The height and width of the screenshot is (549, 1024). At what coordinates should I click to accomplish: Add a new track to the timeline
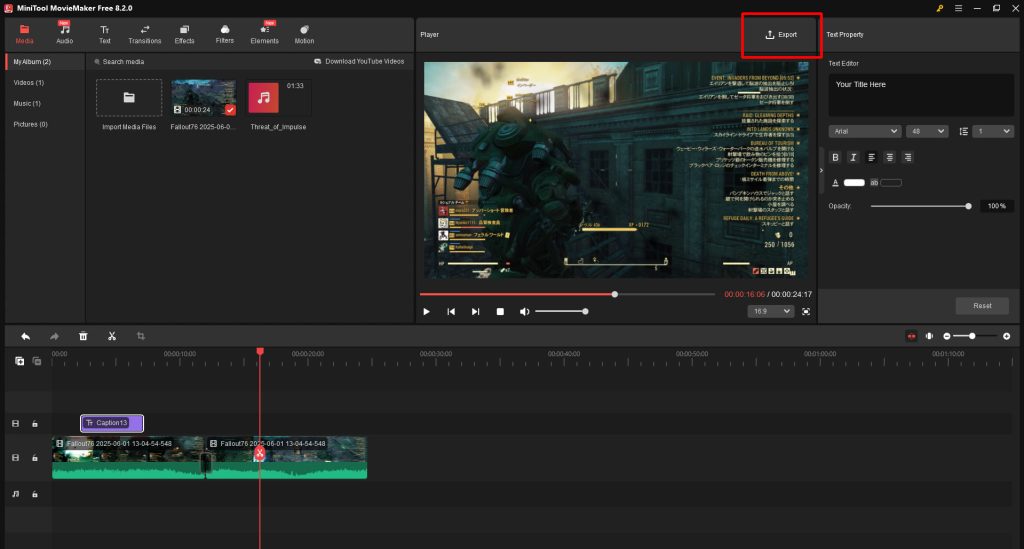coord(20,361)
